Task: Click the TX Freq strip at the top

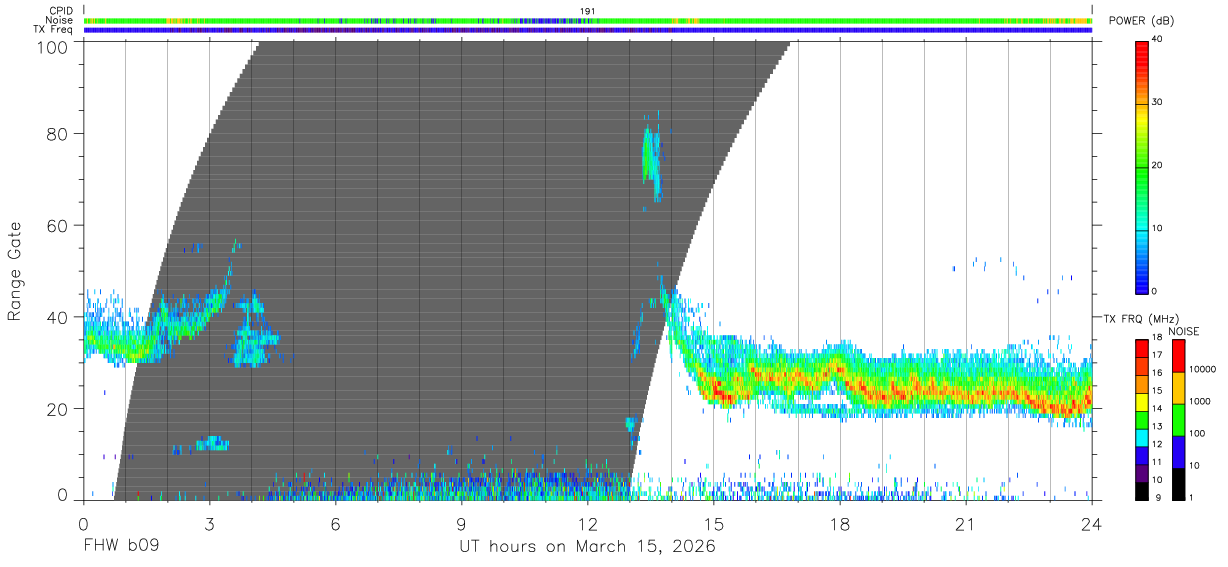Action: (587, 30)
